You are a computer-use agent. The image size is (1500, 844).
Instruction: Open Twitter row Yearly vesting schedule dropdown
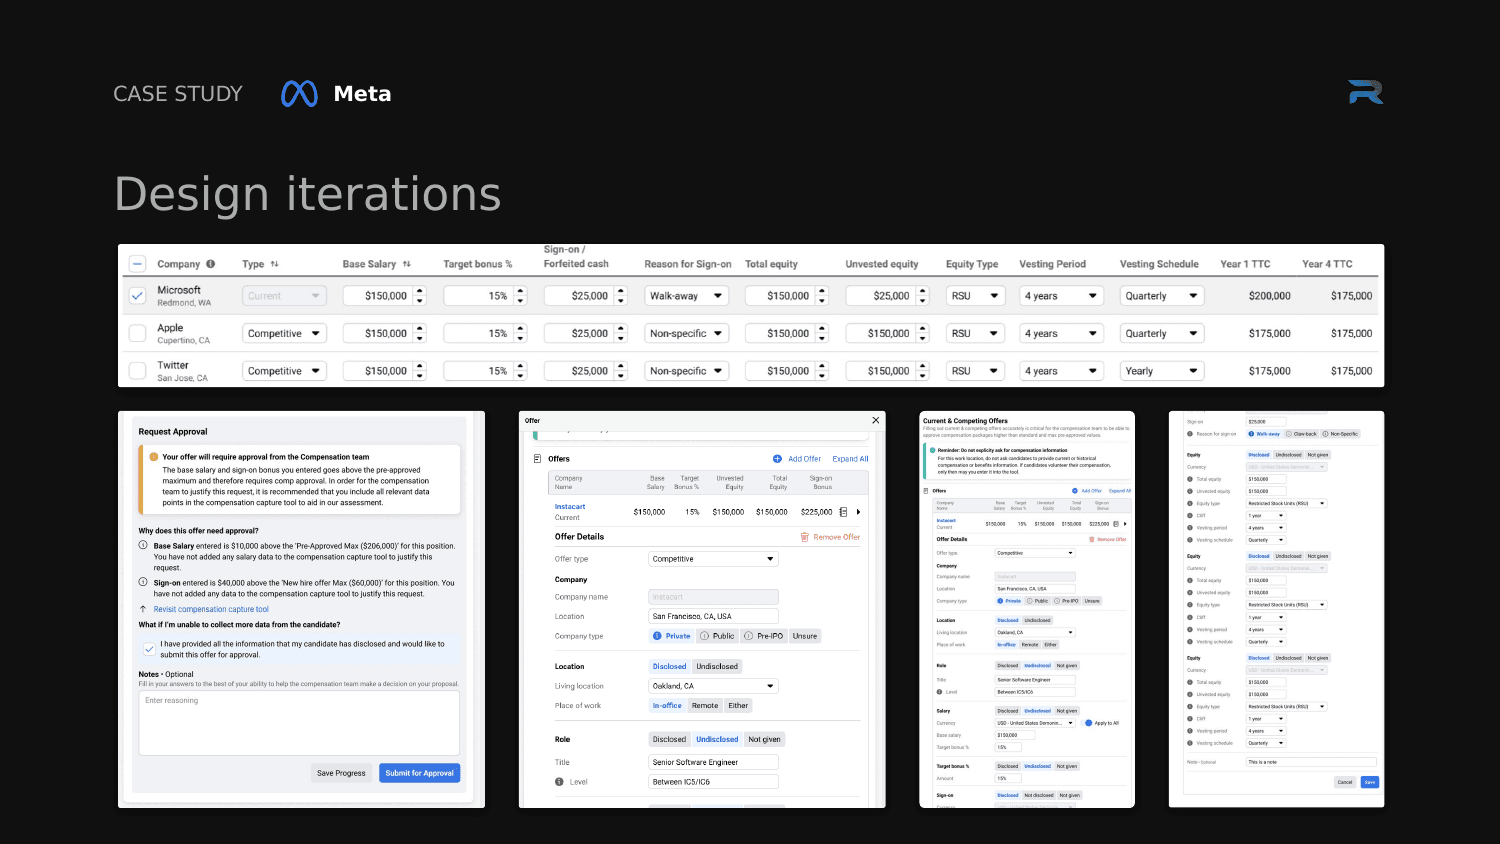tap(1162, 371)
